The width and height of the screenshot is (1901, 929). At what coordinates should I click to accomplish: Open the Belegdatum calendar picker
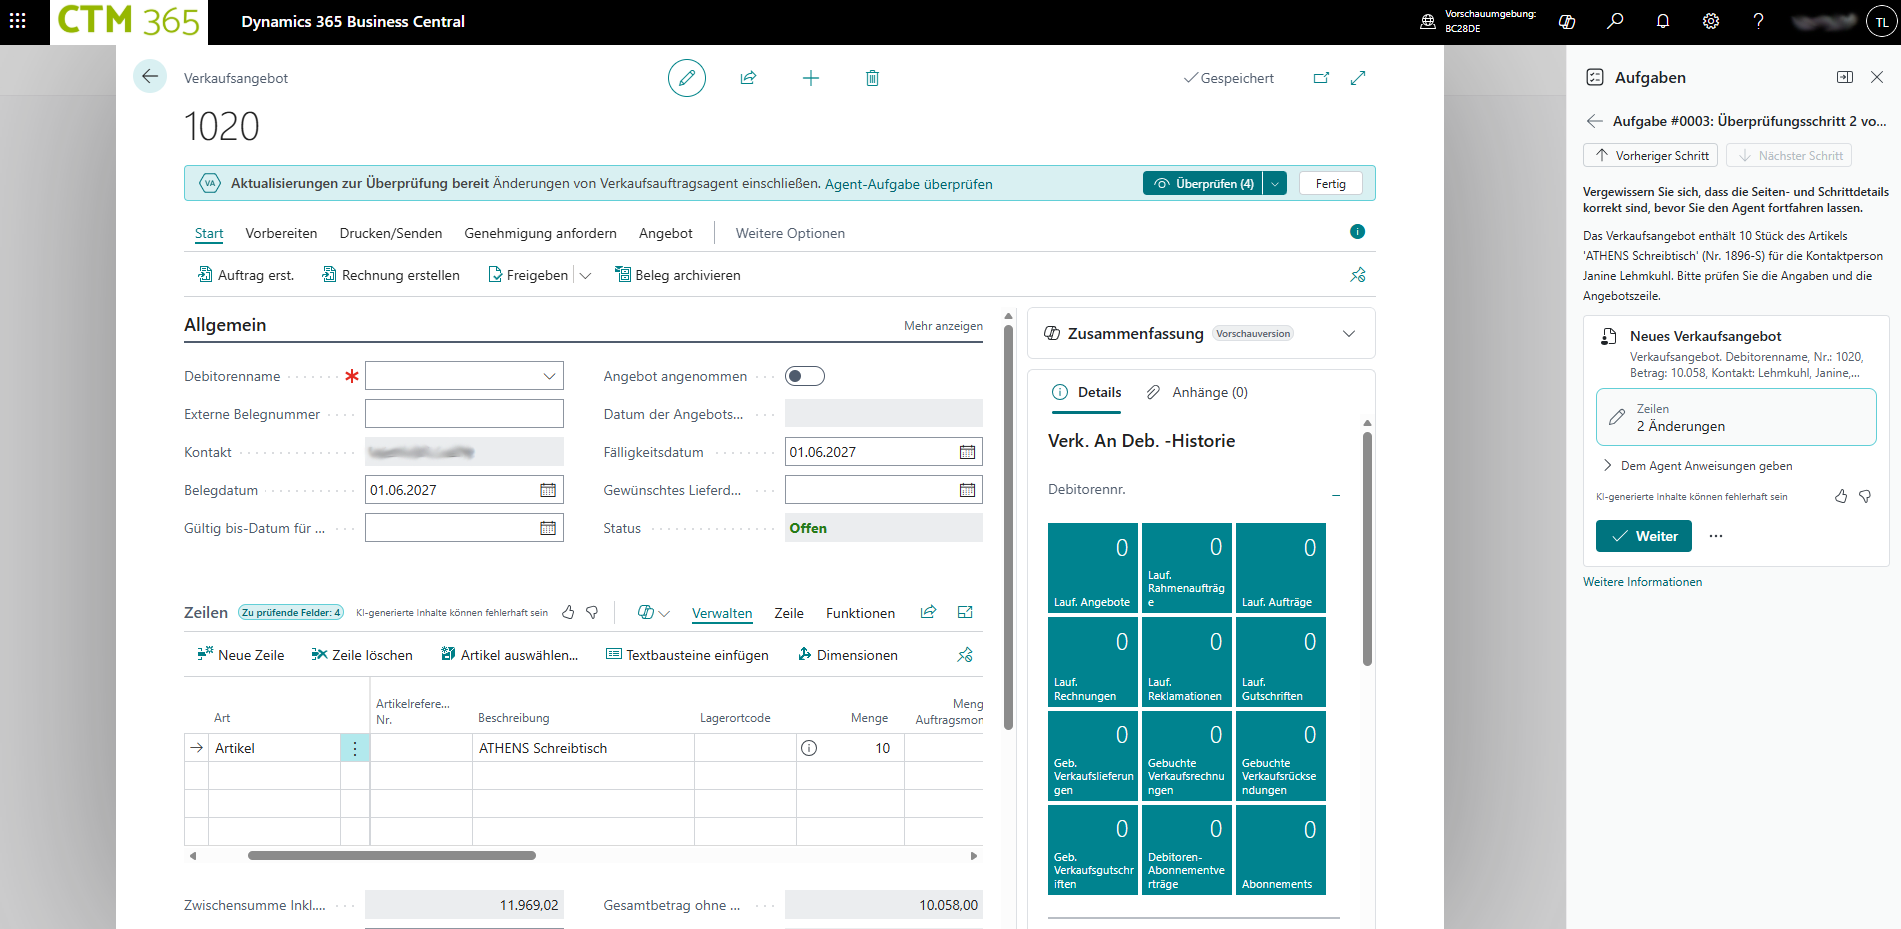548,490
